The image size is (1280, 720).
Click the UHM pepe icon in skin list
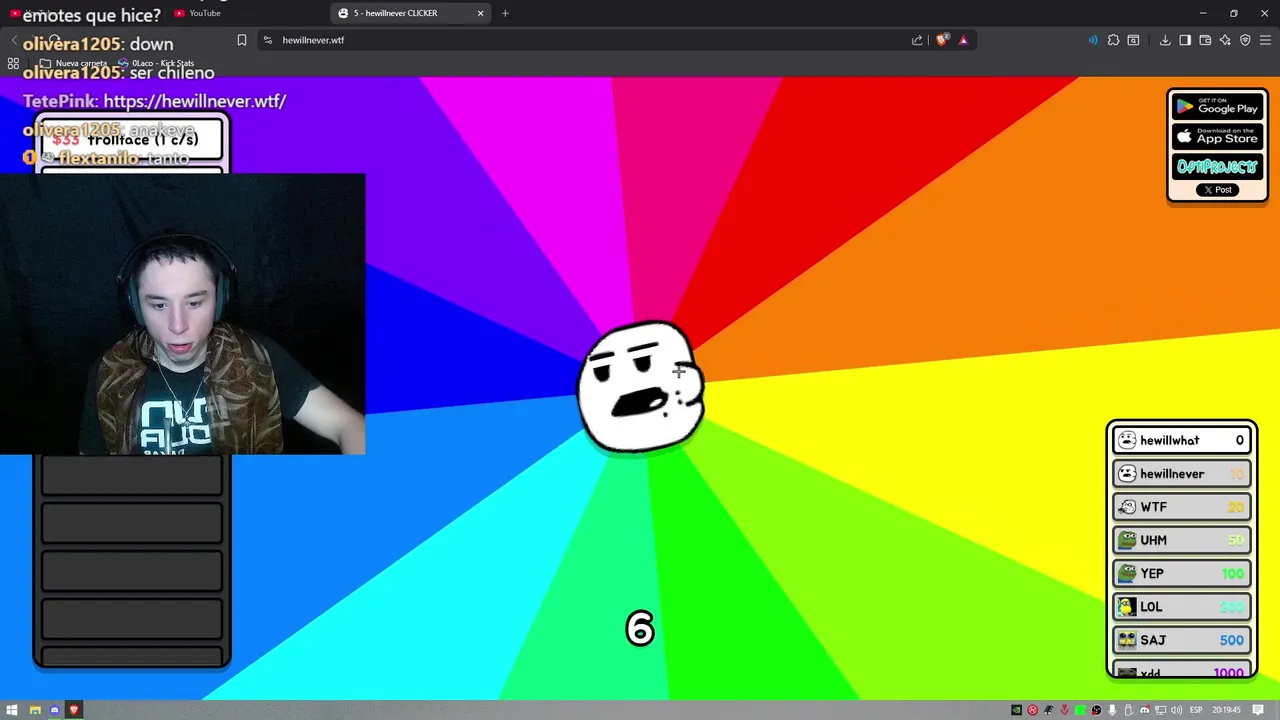click(1127, 540)
